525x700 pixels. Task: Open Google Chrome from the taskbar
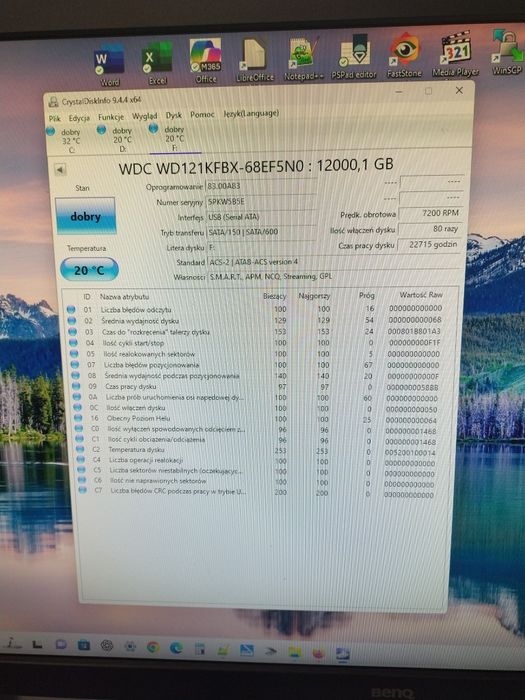coord(153,646)
